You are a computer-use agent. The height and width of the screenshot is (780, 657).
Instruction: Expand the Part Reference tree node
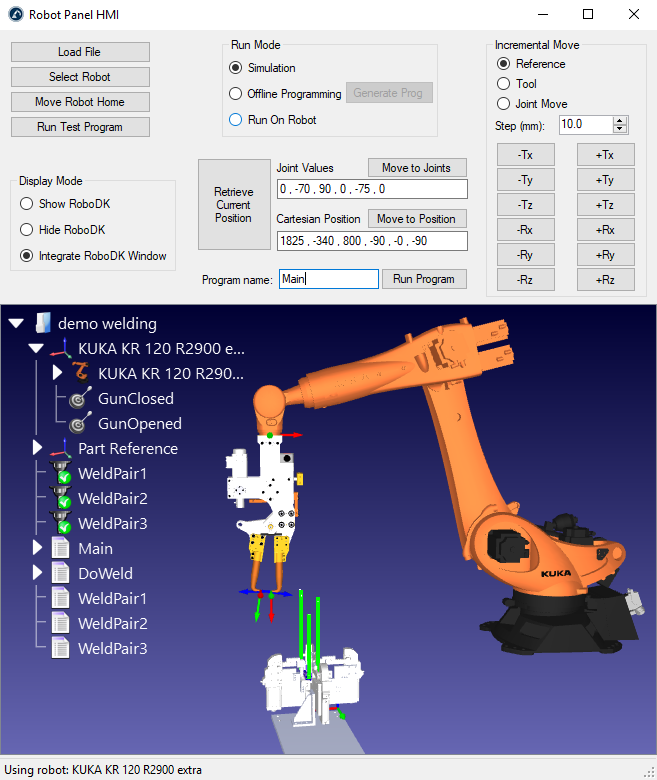[x=38, y=448]
